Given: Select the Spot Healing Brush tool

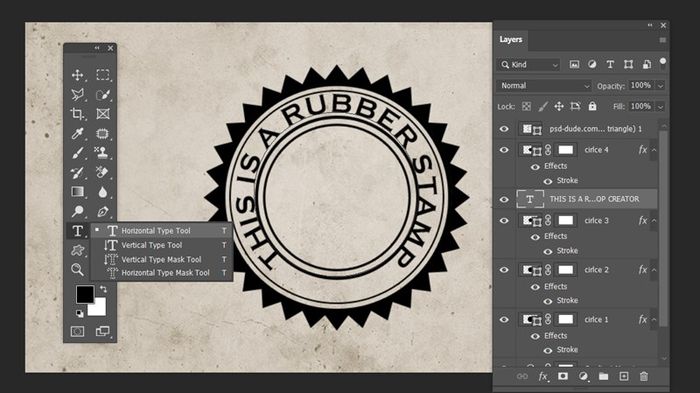Looking at the screenshot, I should tap(103, 133).
